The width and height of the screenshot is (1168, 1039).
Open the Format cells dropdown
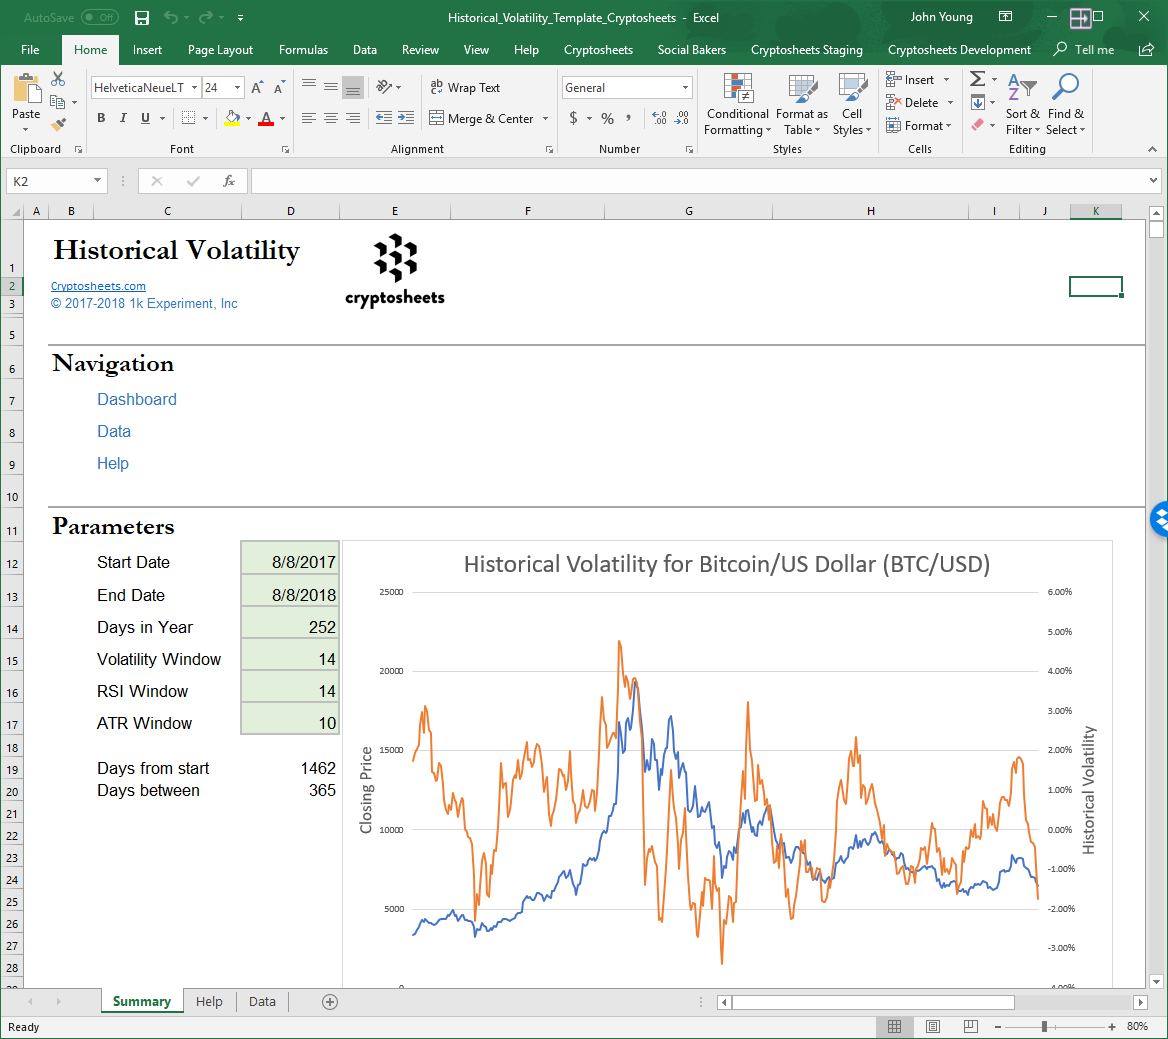point(919,126)
